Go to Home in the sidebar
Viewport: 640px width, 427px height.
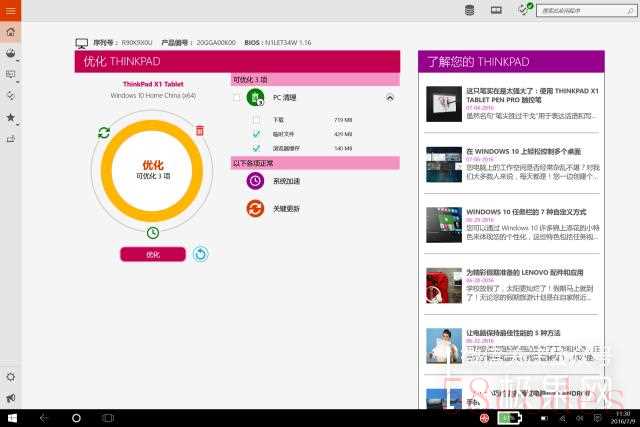tap(10, 32)
